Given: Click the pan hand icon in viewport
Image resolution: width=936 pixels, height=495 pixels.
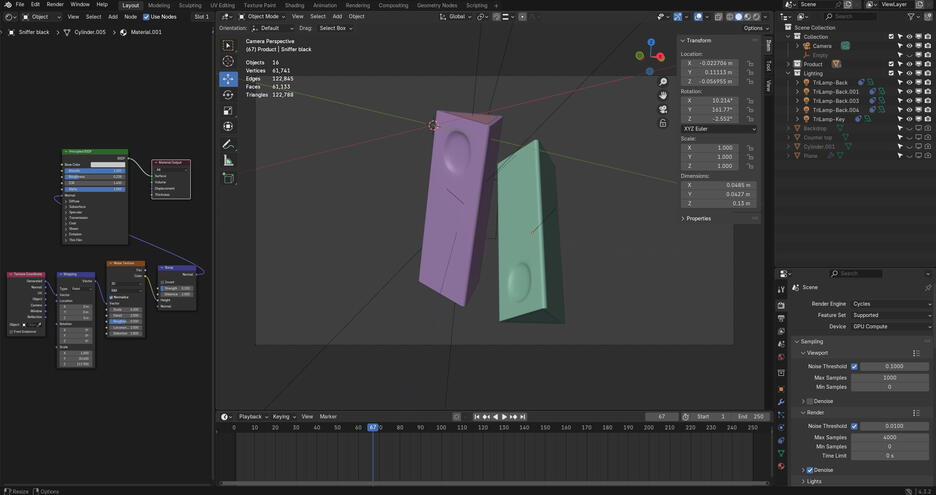Looking at the screenshot, I should click(x=663, y=95).
